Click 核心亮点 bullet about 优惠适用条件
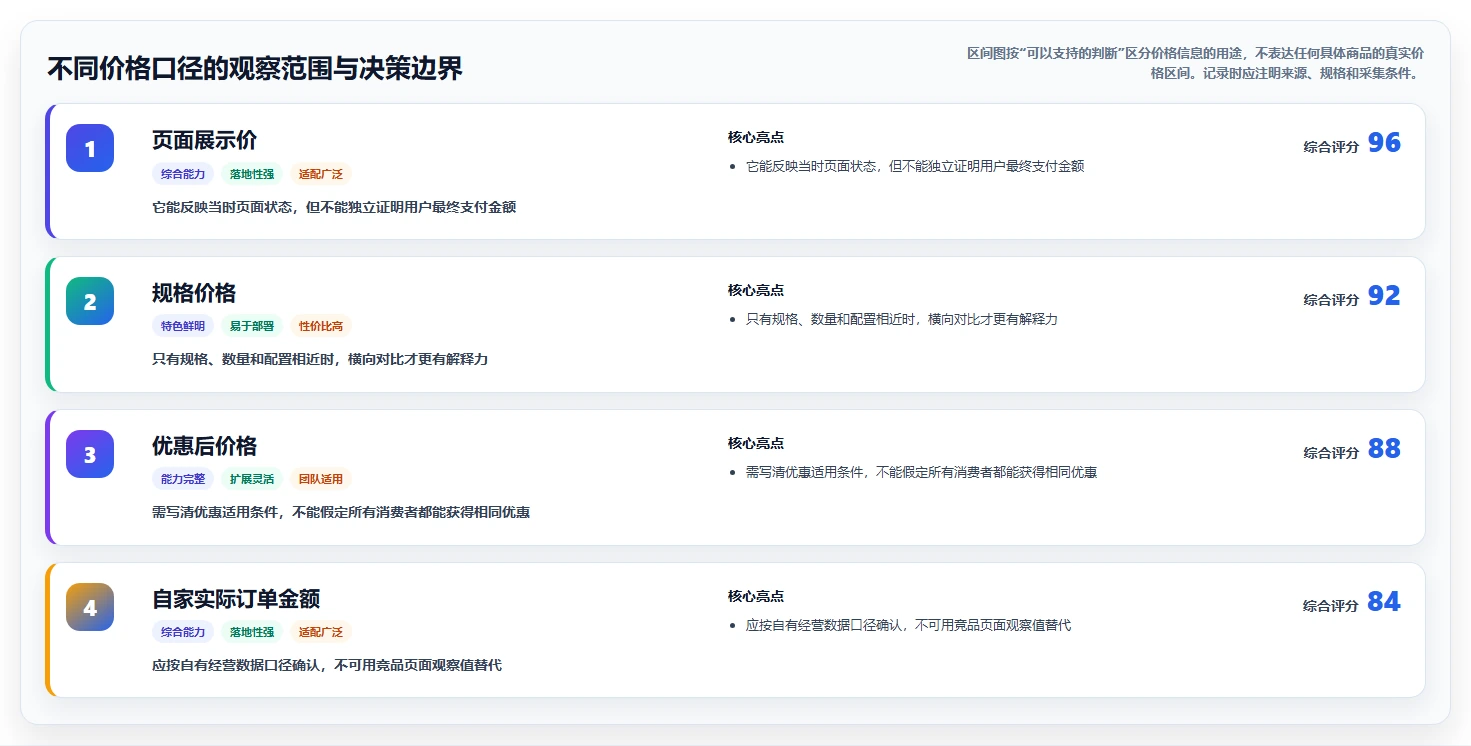 [922, 472]
